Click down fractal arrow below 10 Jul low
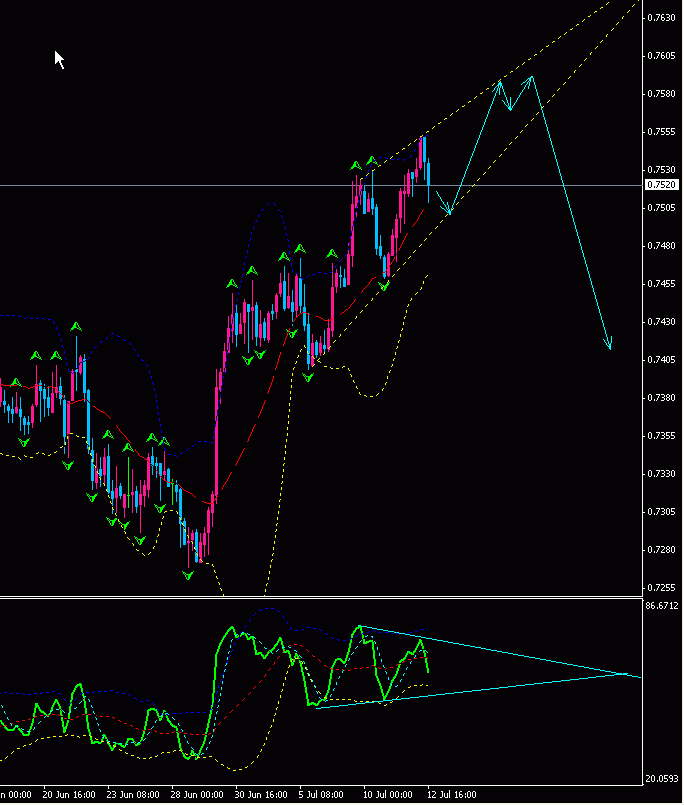The width and height of the screenshot is (684, 805). click(385, 287)
